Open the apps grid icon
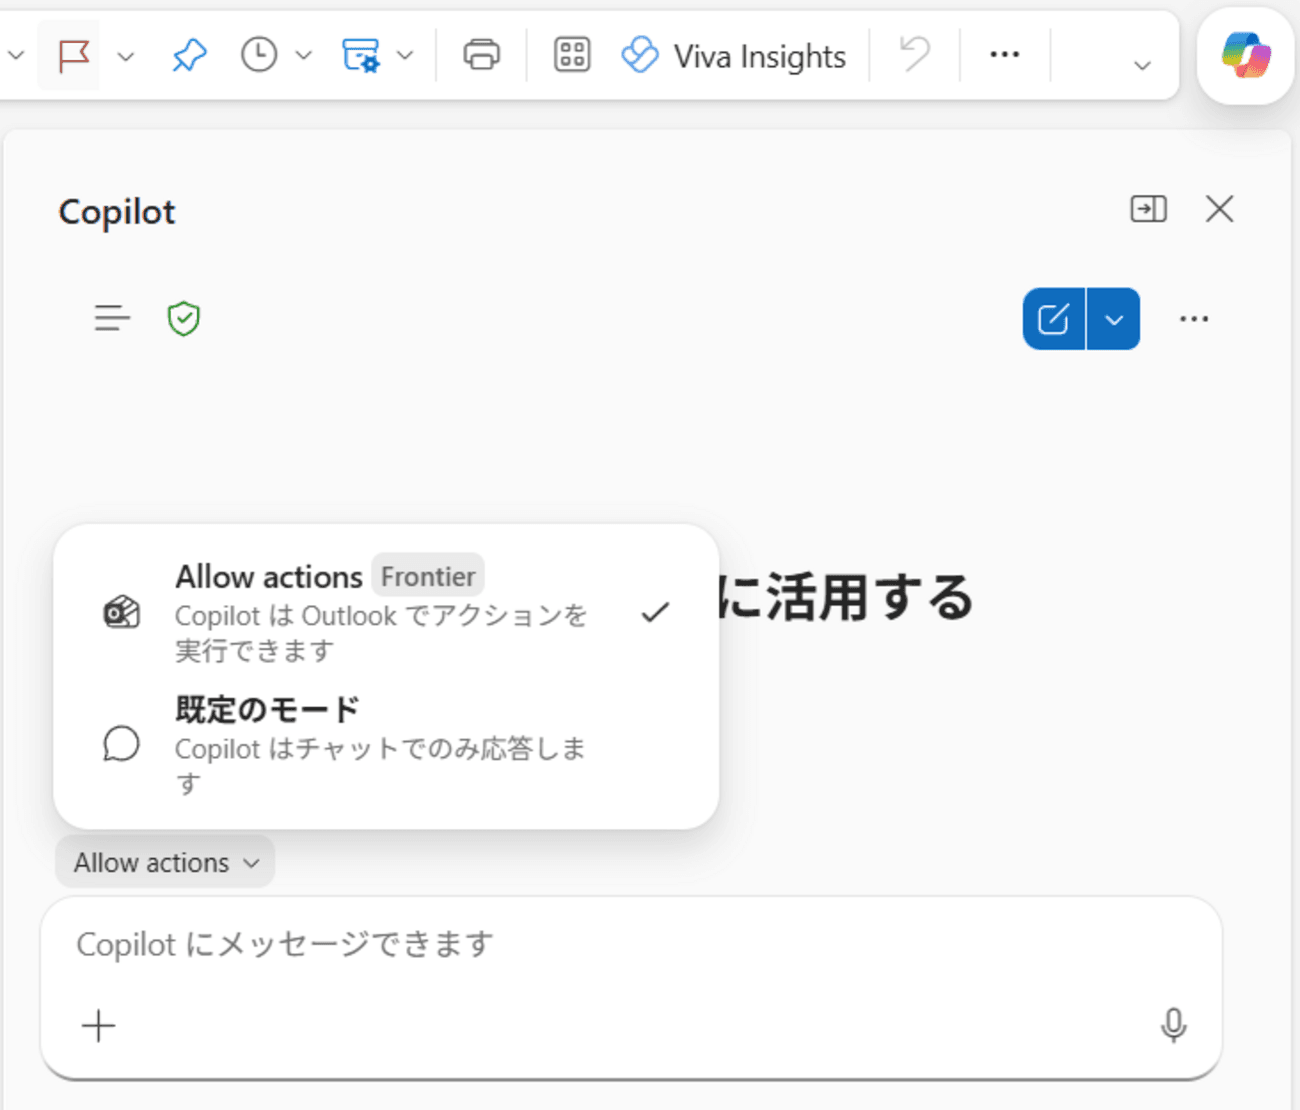Screen dimensions: 1300x1110 [x=572, y=55]
